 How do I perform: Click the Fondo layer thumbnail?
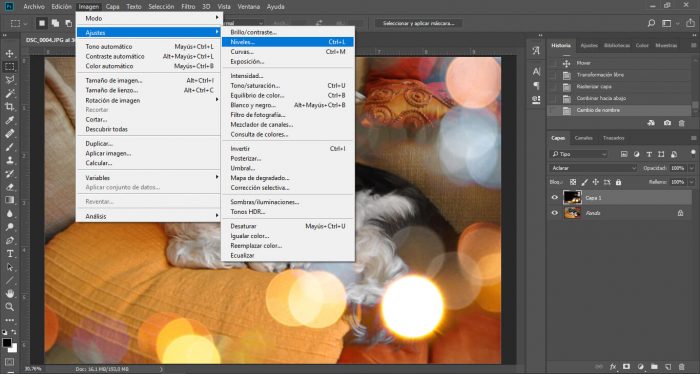pos(572,213)
